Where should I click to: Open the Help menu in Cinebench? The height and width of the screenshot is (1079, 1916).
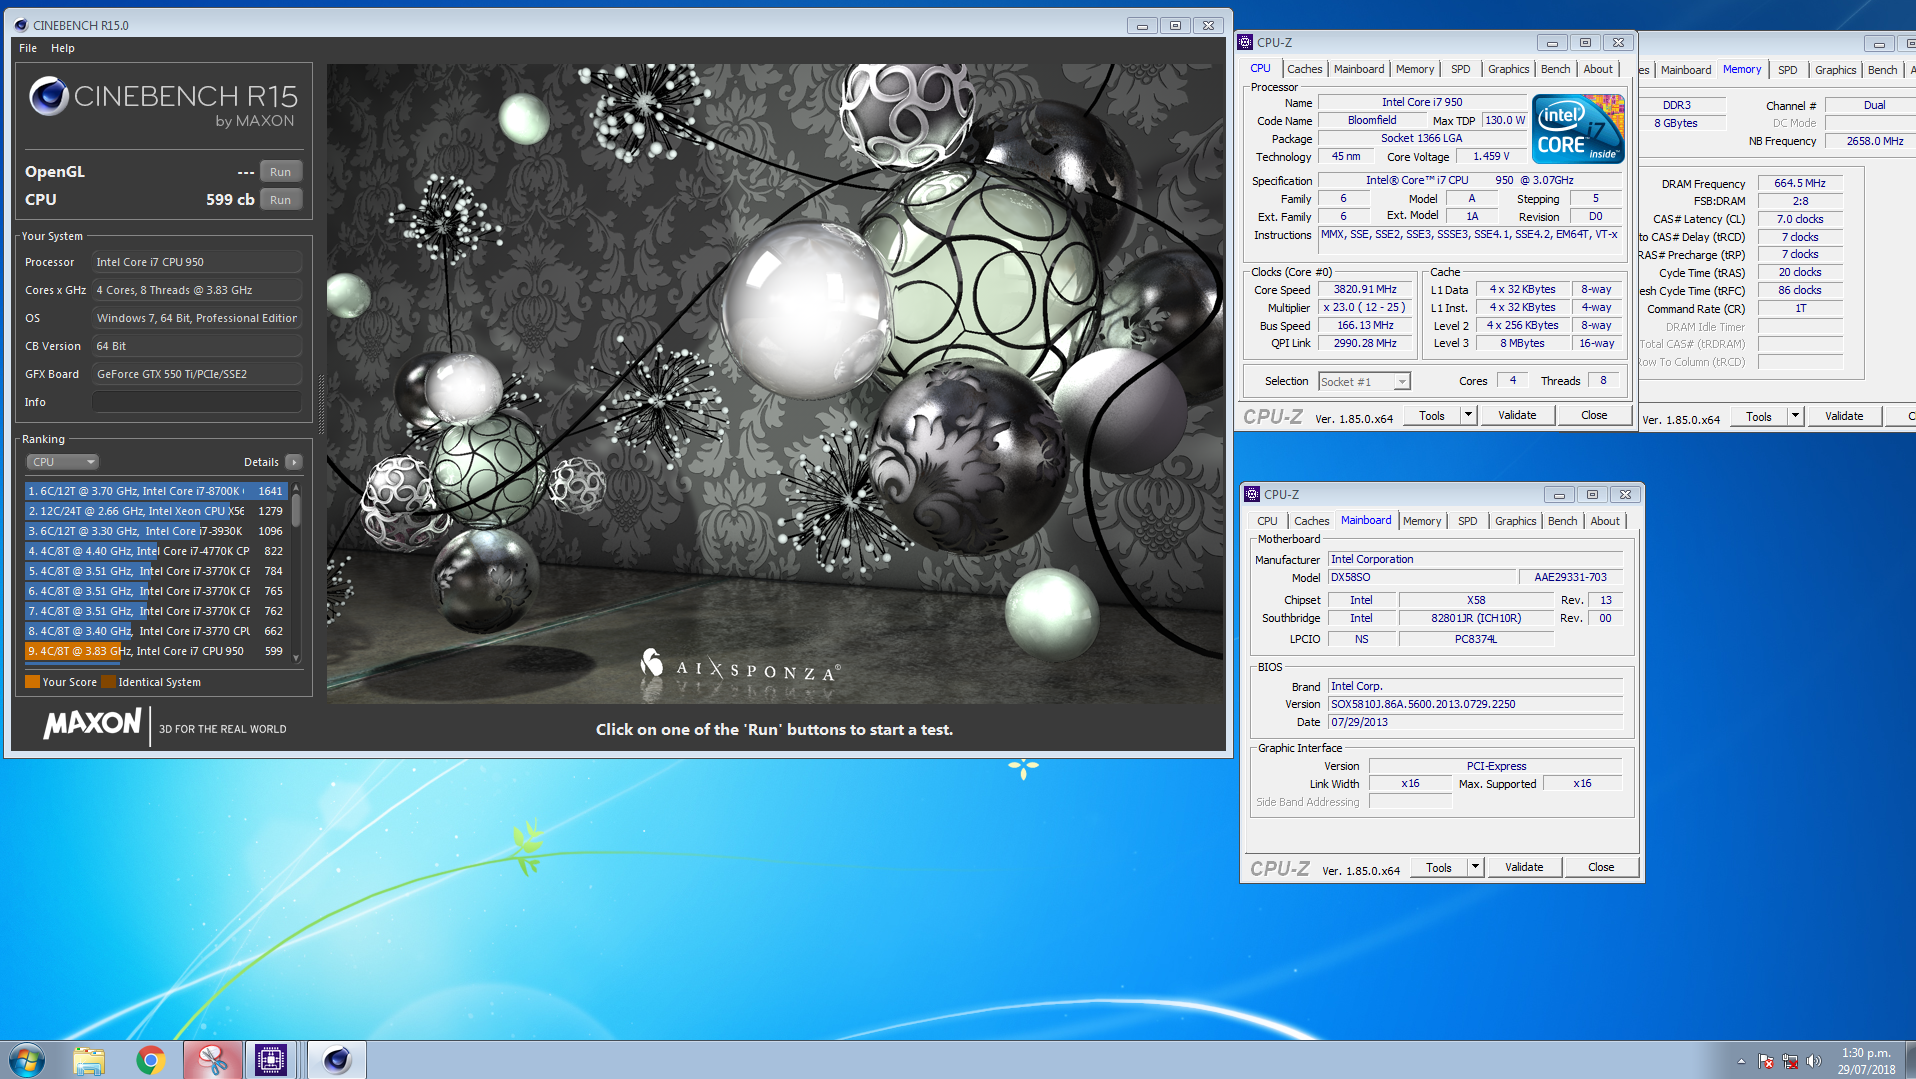pos(63,48)
